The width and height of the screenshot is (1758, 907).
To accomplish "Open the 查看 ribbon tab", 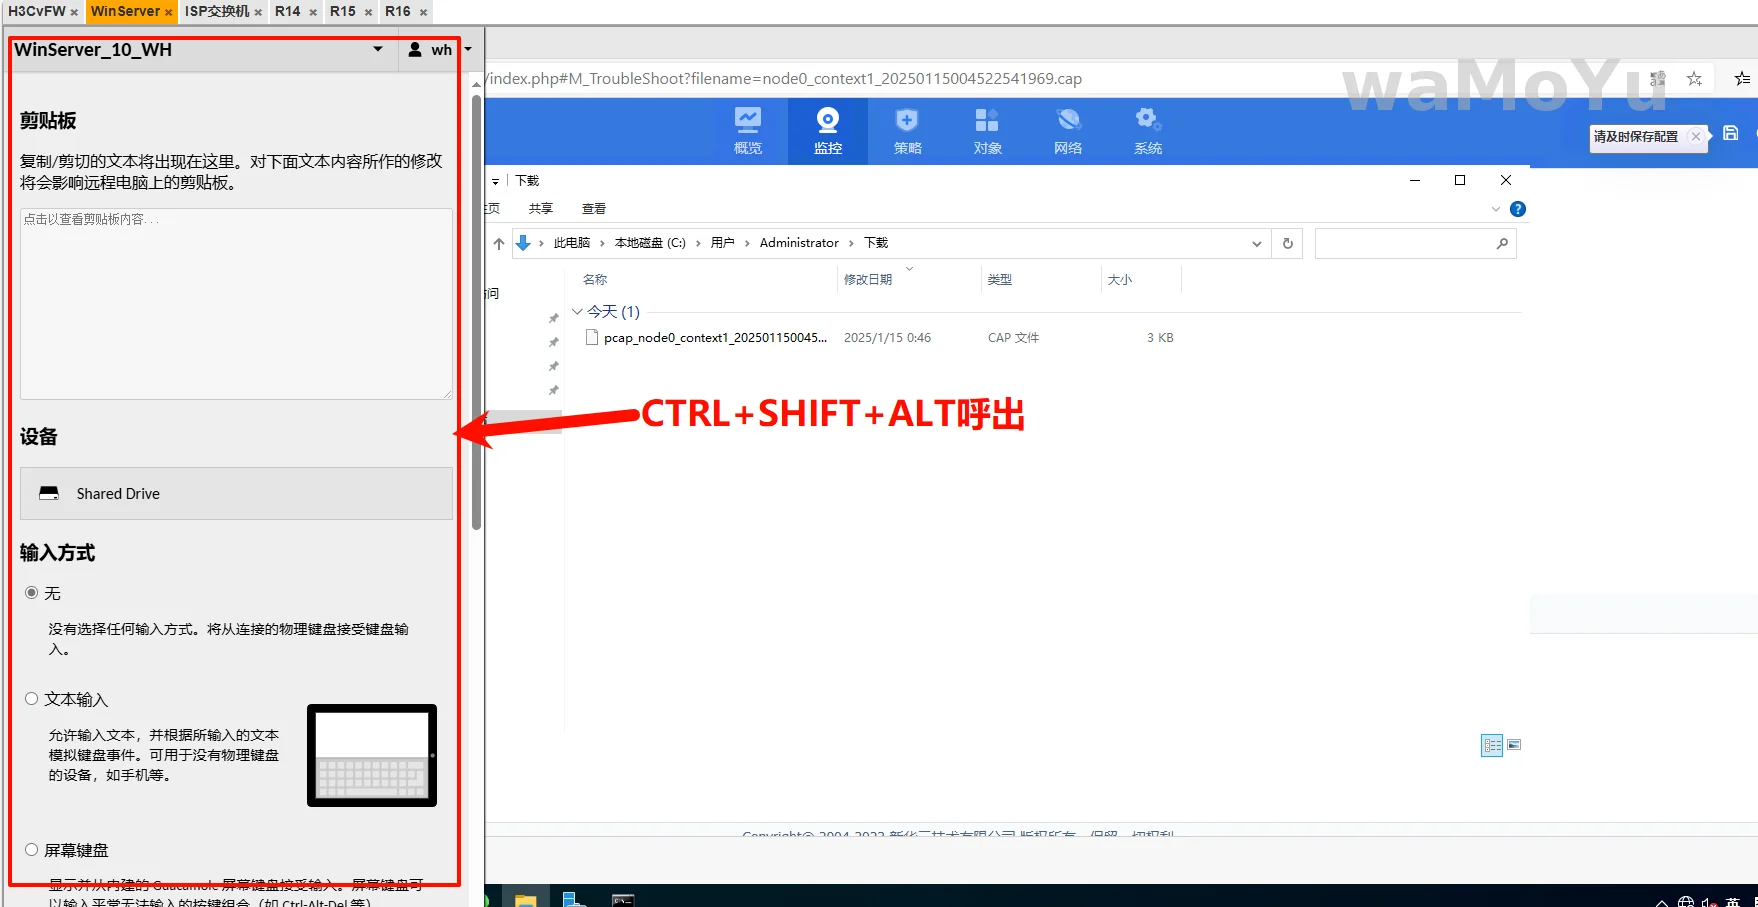I will point(594,209).
